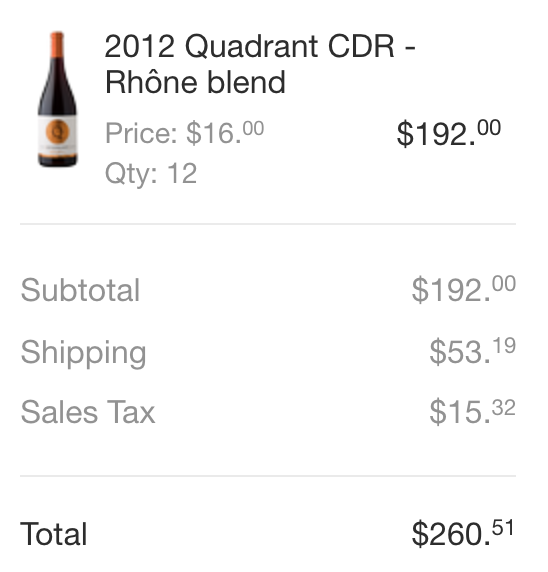Open the wine bottle product thumbnail
The image size is (548, 572).
(58, 99)
